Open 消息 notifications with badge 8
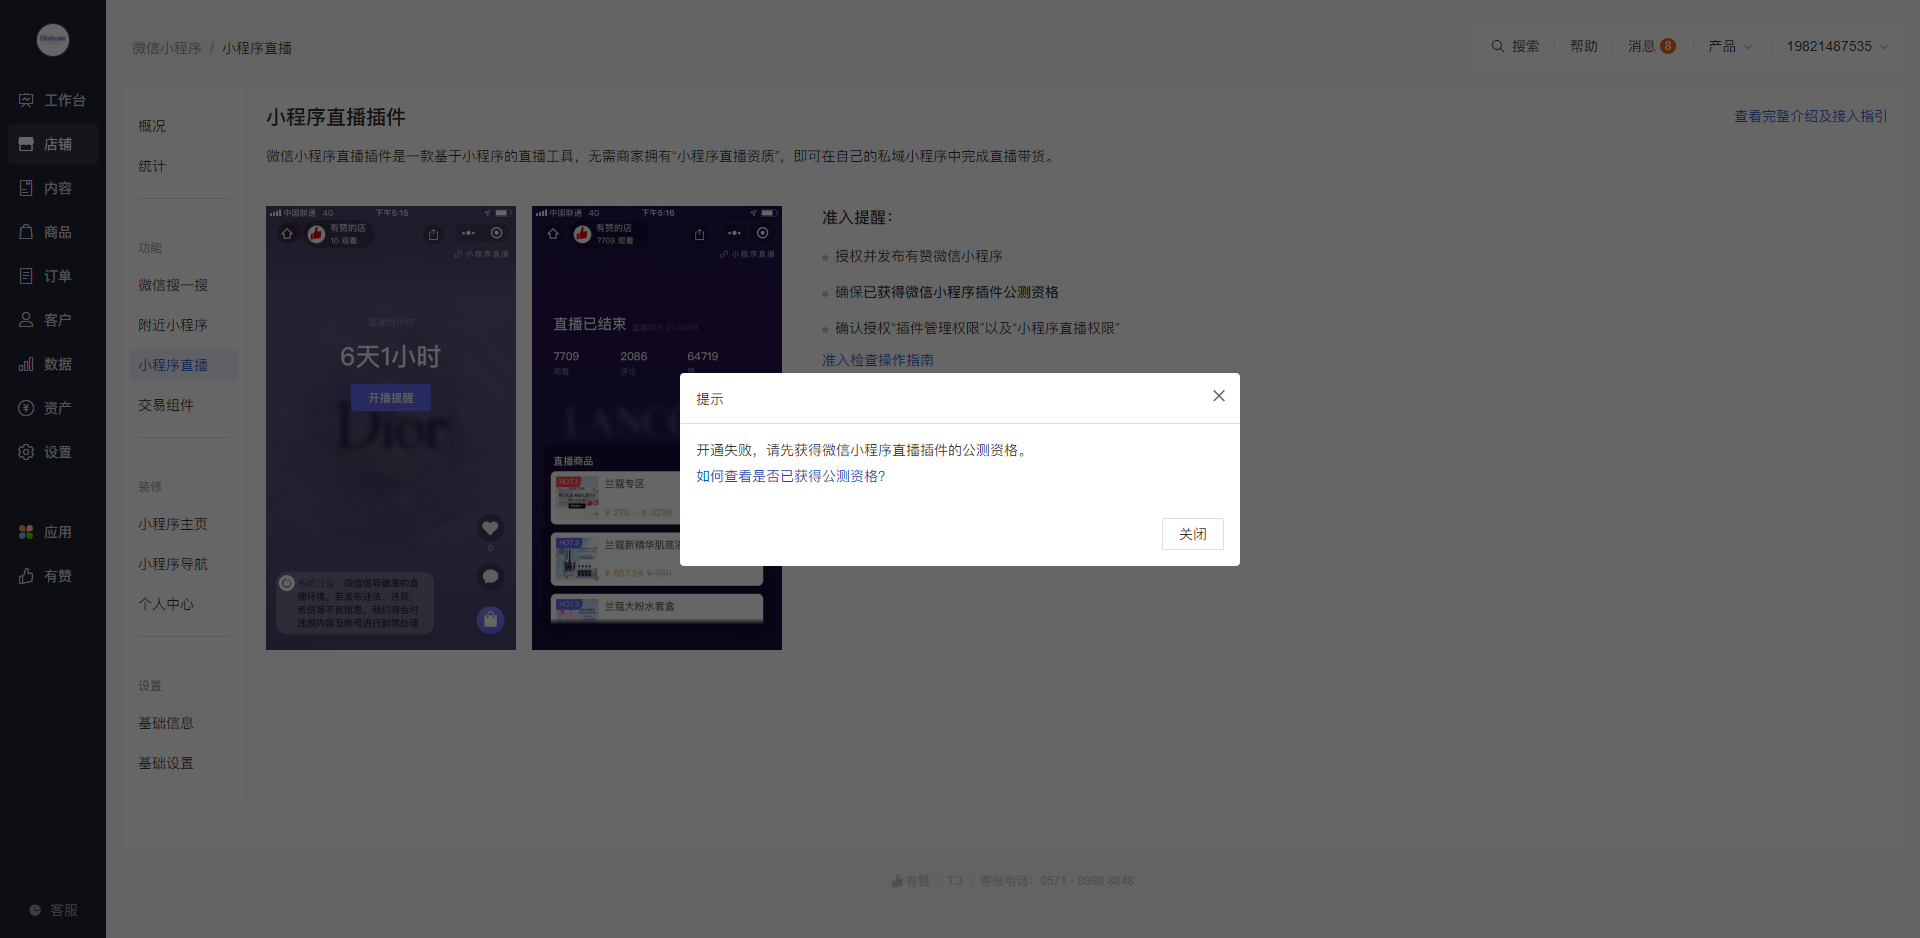The image size is (1920, 938). 1651,46
